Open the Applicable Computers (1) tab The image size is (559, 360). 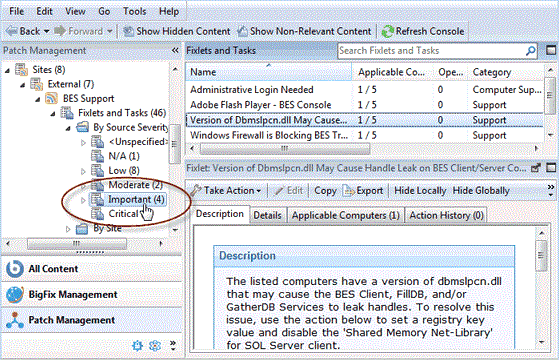pyautogui.click(x=345, y=215)
